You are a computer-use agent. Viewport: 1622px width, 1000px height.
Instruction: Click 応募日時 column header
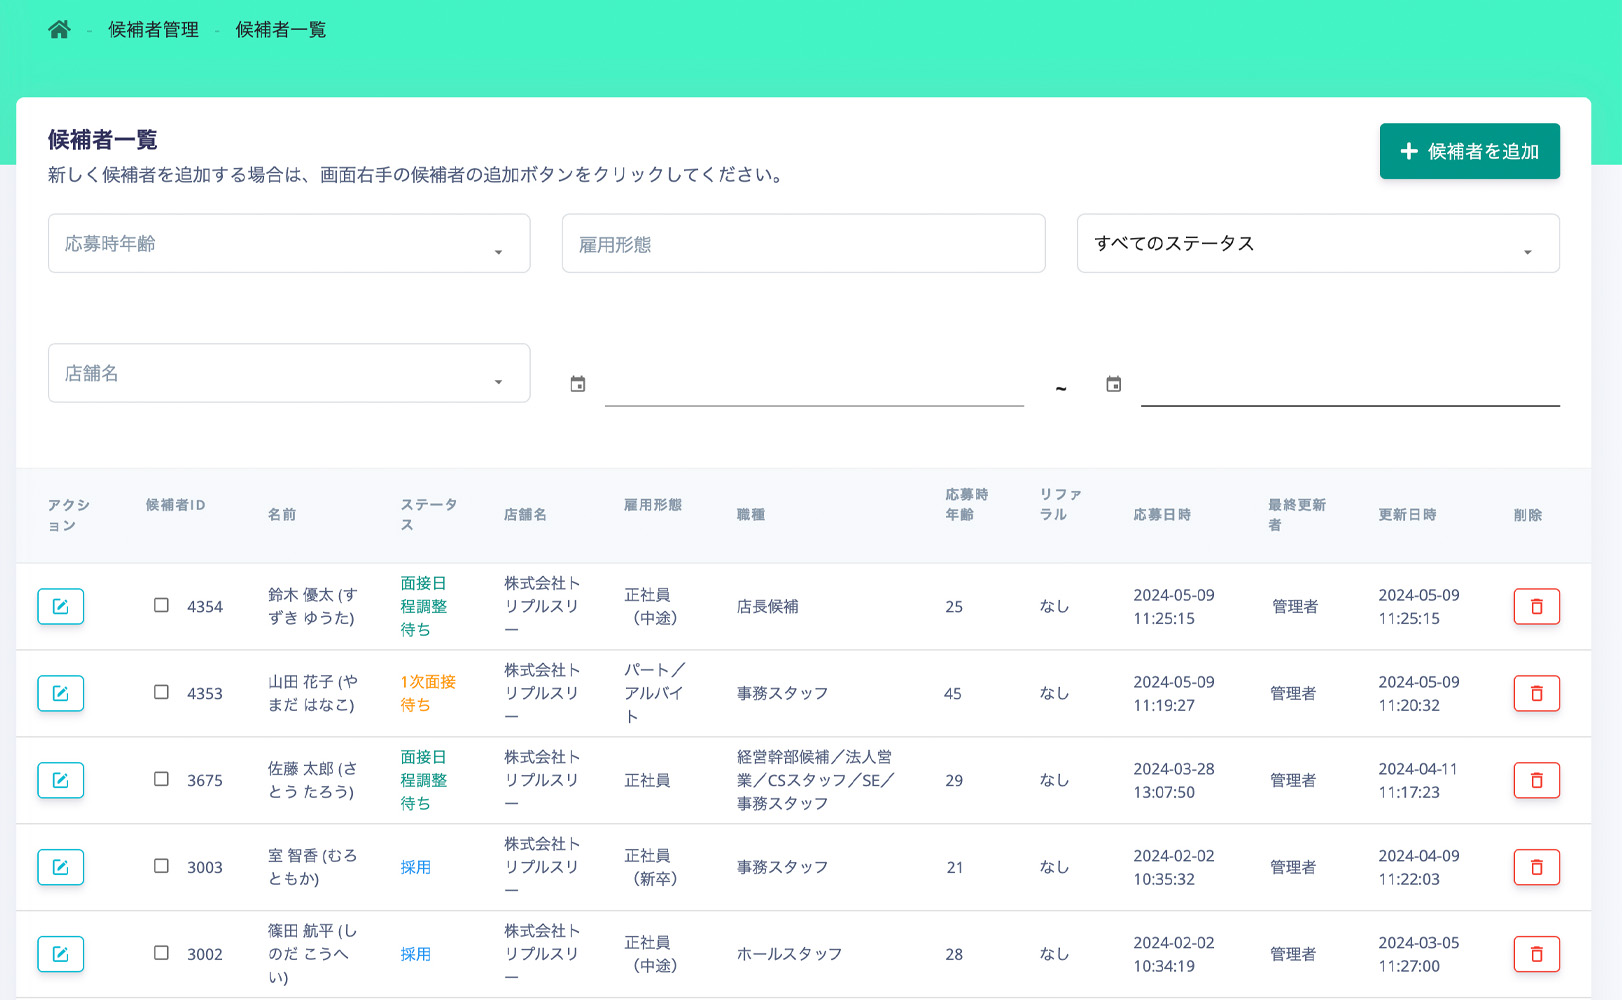(x=1162, y=514)
